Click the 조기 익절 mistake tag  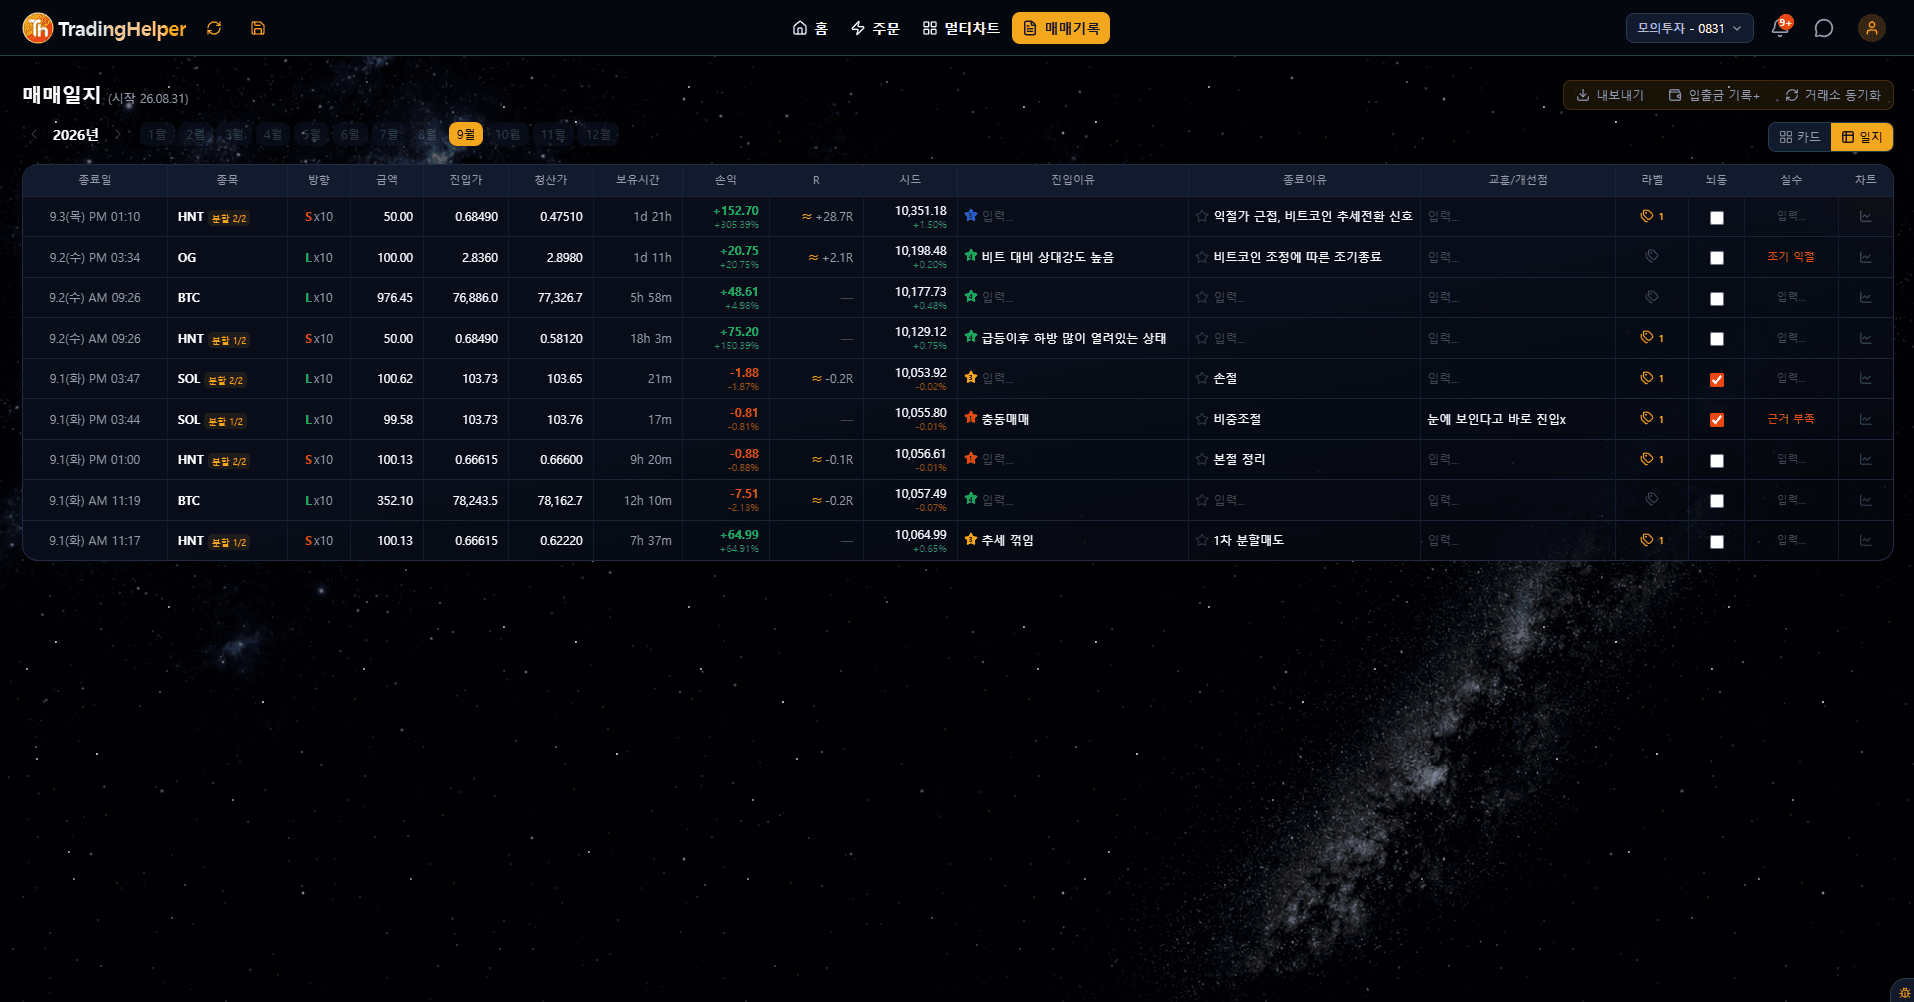point(1791,257)
